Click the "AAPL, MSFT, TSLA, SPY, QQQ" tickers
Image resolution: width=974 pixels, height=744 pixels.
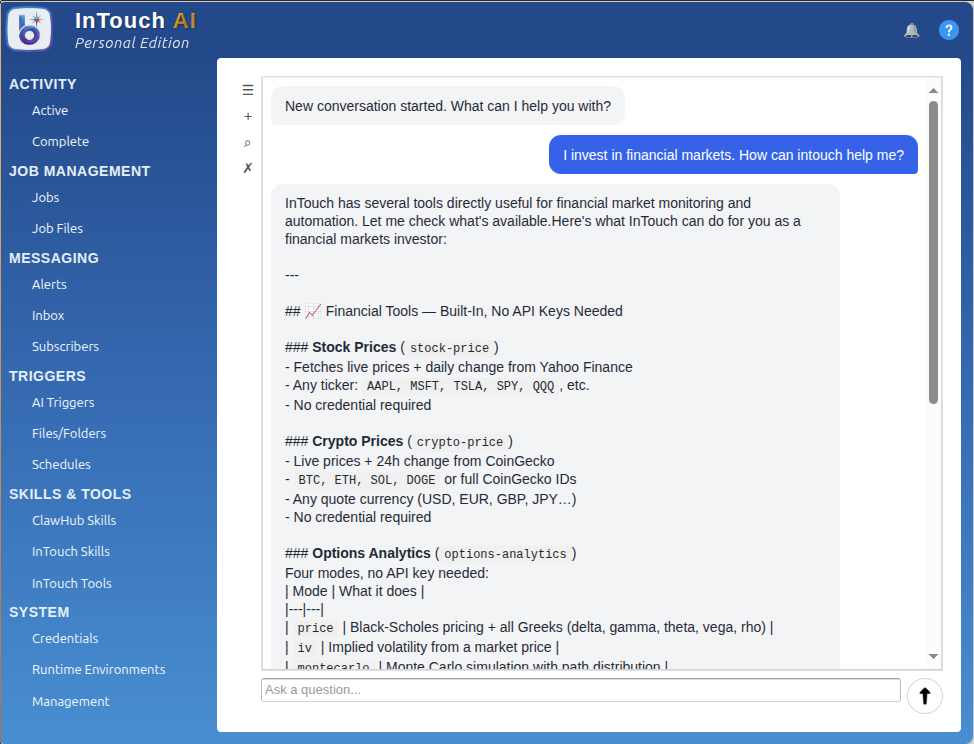click(460, 386)
